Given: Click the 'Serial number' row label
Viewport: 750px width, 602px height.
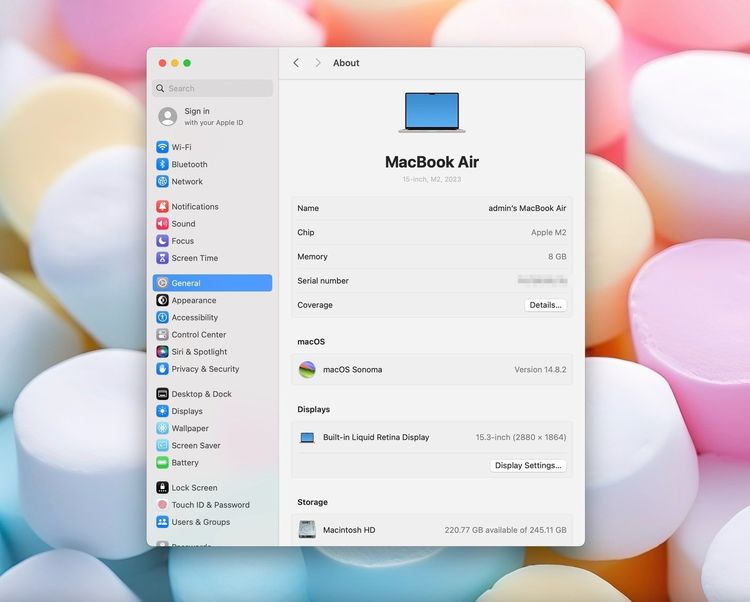Looking at the screenshot, I should pos(323,281).
